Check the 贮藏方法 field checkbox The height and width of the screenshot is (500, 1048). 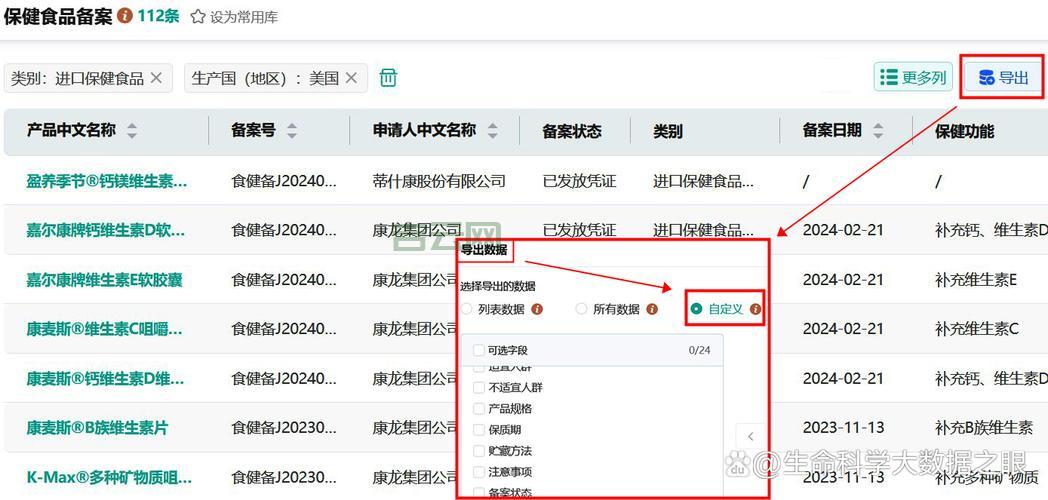pos(479,451)
